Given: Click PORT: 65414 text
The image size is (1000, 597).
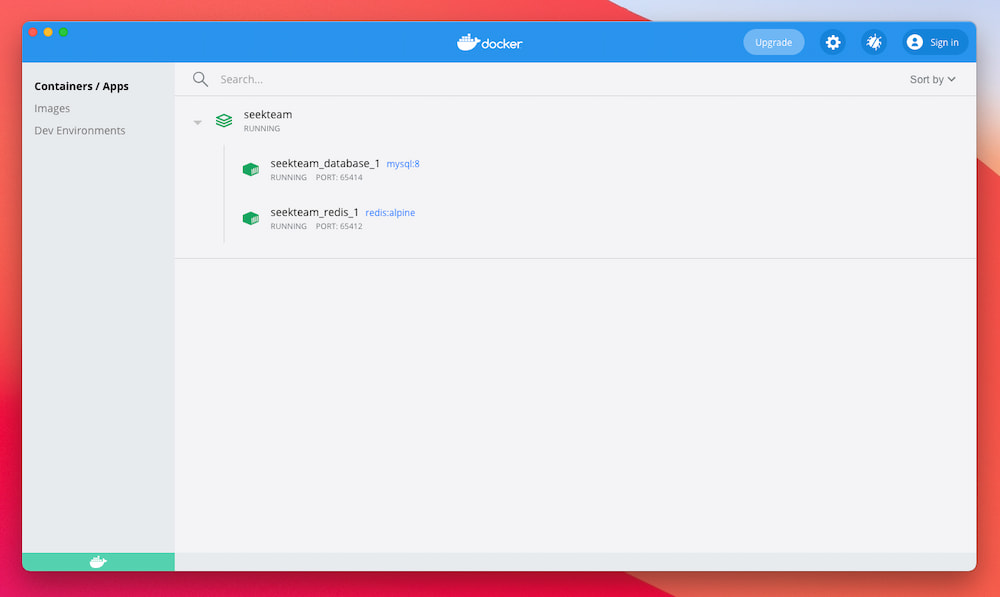Looking at the screenshot, I should coord(339,177).
